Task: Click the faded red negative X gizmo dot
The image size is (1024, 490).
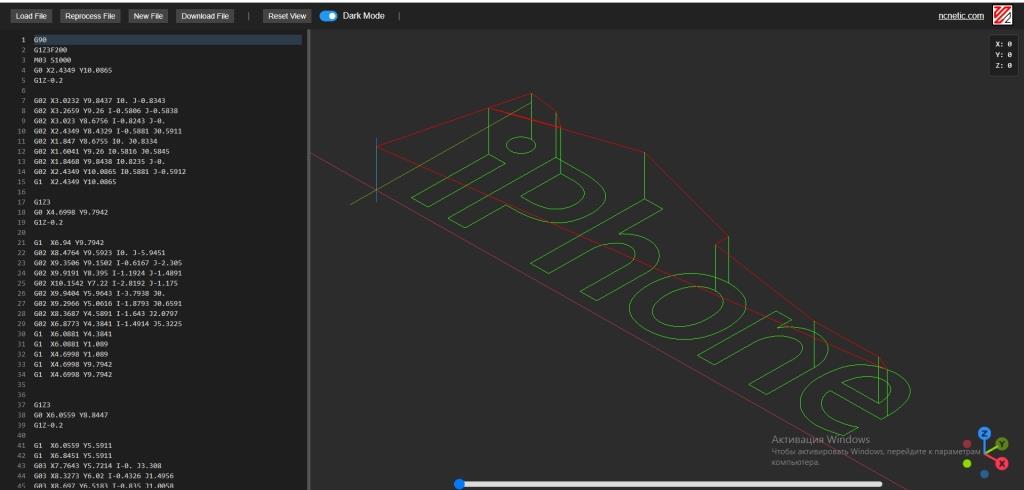Action: [967, 444]
